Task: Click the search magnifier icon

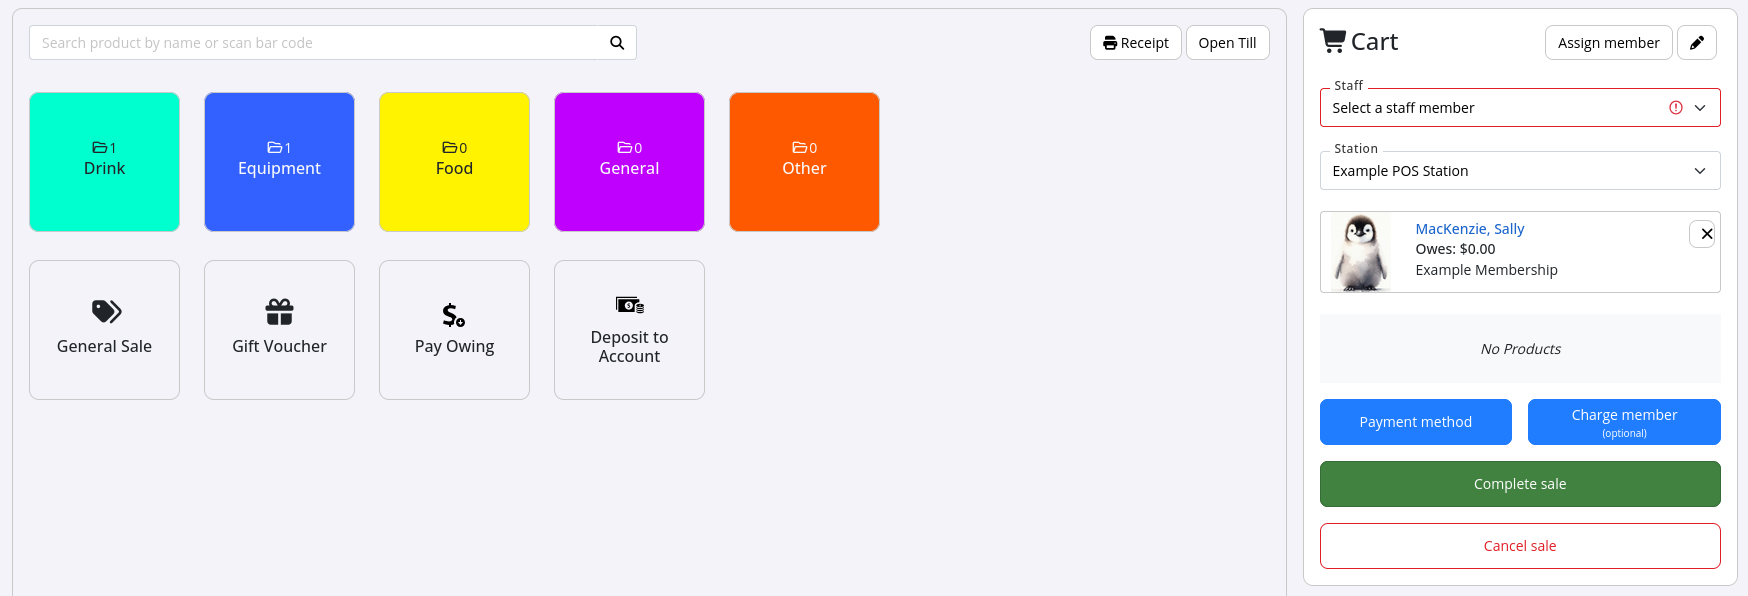Action: point(617,43)
